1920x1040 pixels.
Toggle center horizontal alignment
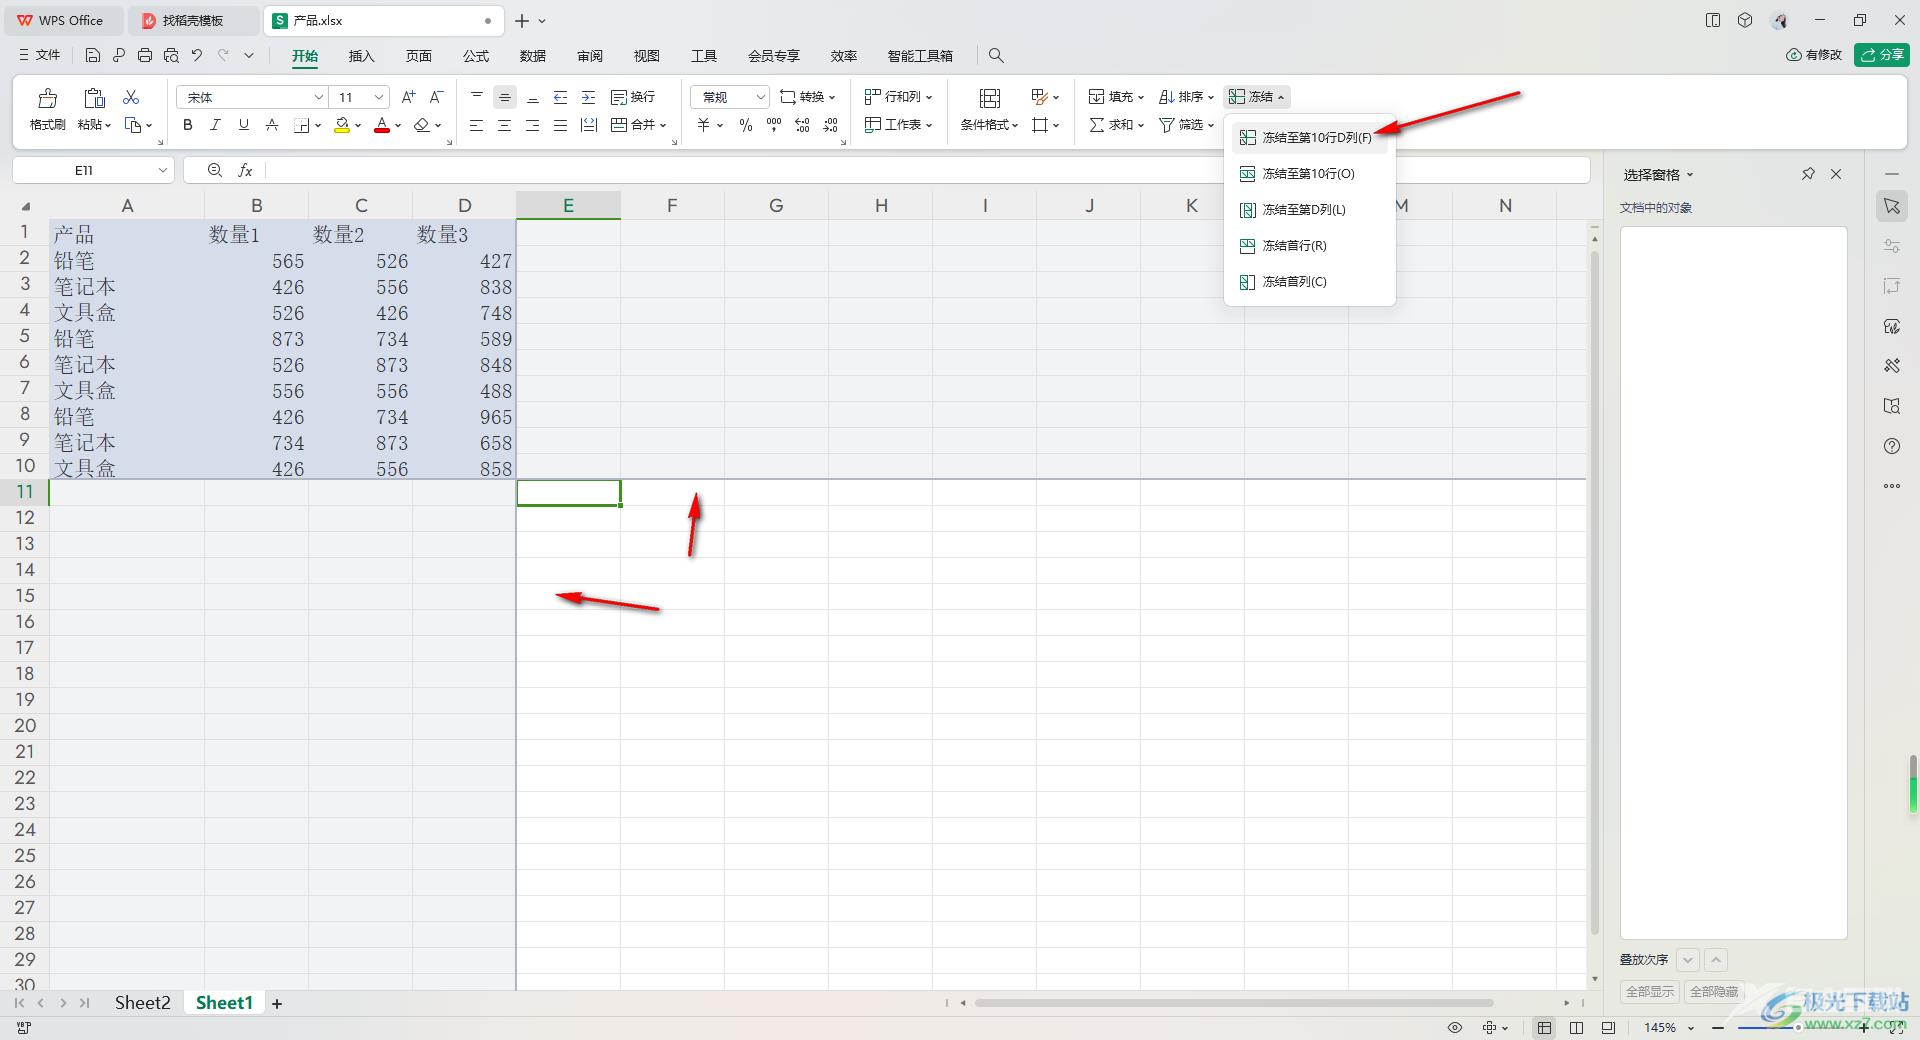click(505, 125)
